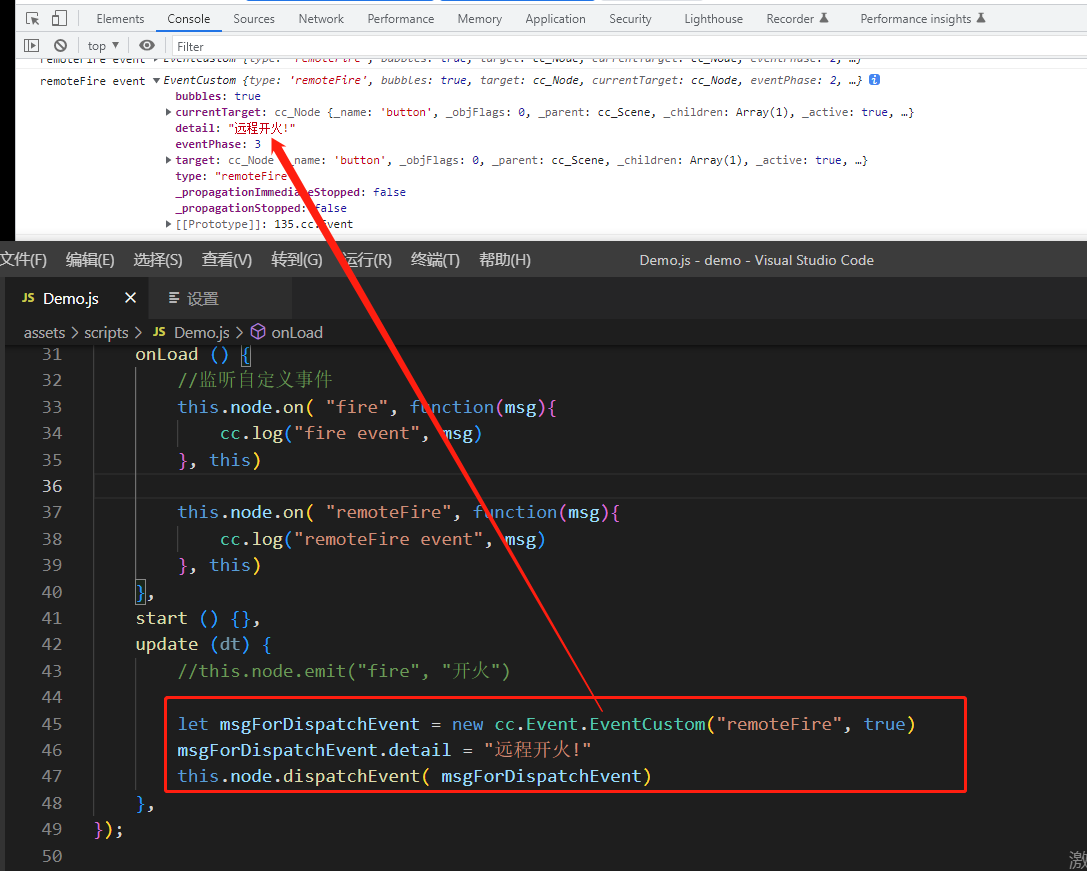This screenshot has width=1087, height=871.
Task: Click the start () {} line
Action: click(x=198, y=618)
